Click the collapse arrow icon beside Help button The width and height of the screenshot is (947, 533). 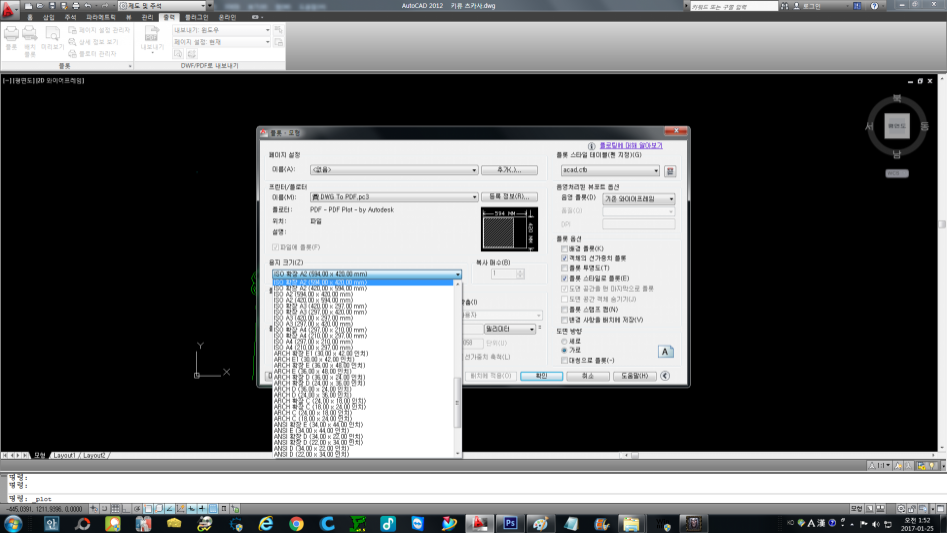tap(665, 375)
